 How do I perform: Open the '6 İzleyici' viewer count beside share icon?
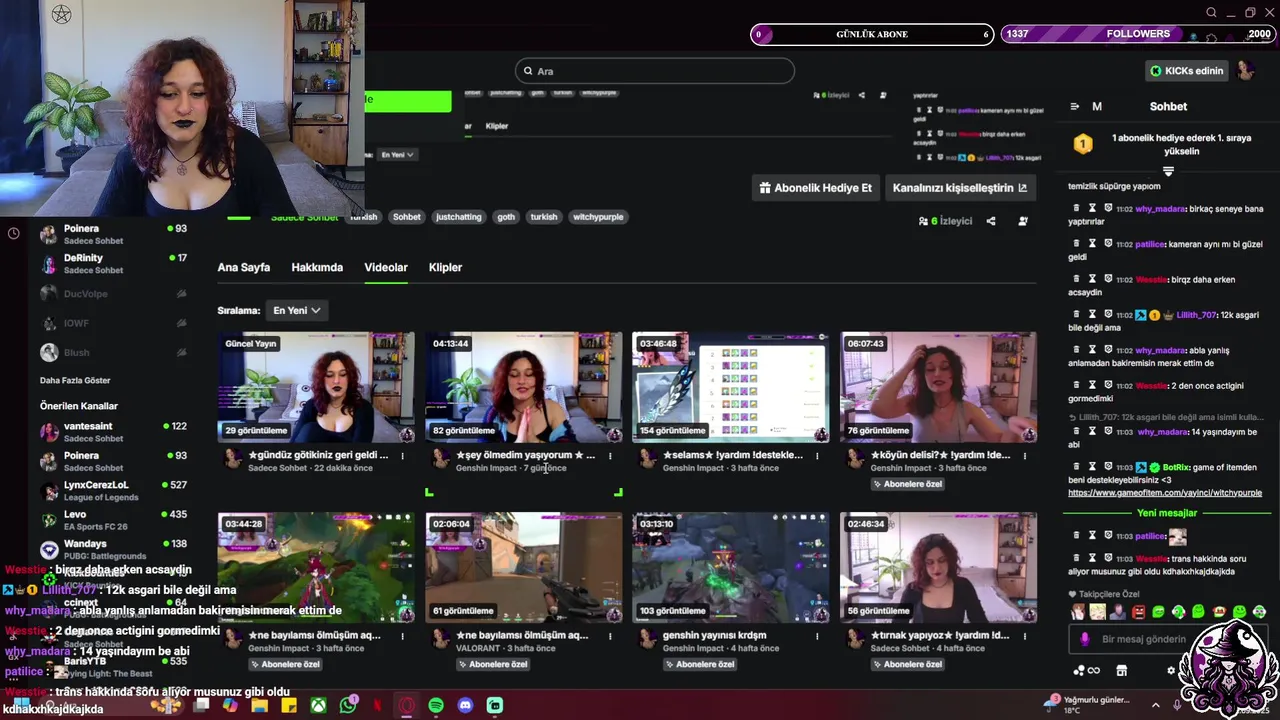[945, 221]
